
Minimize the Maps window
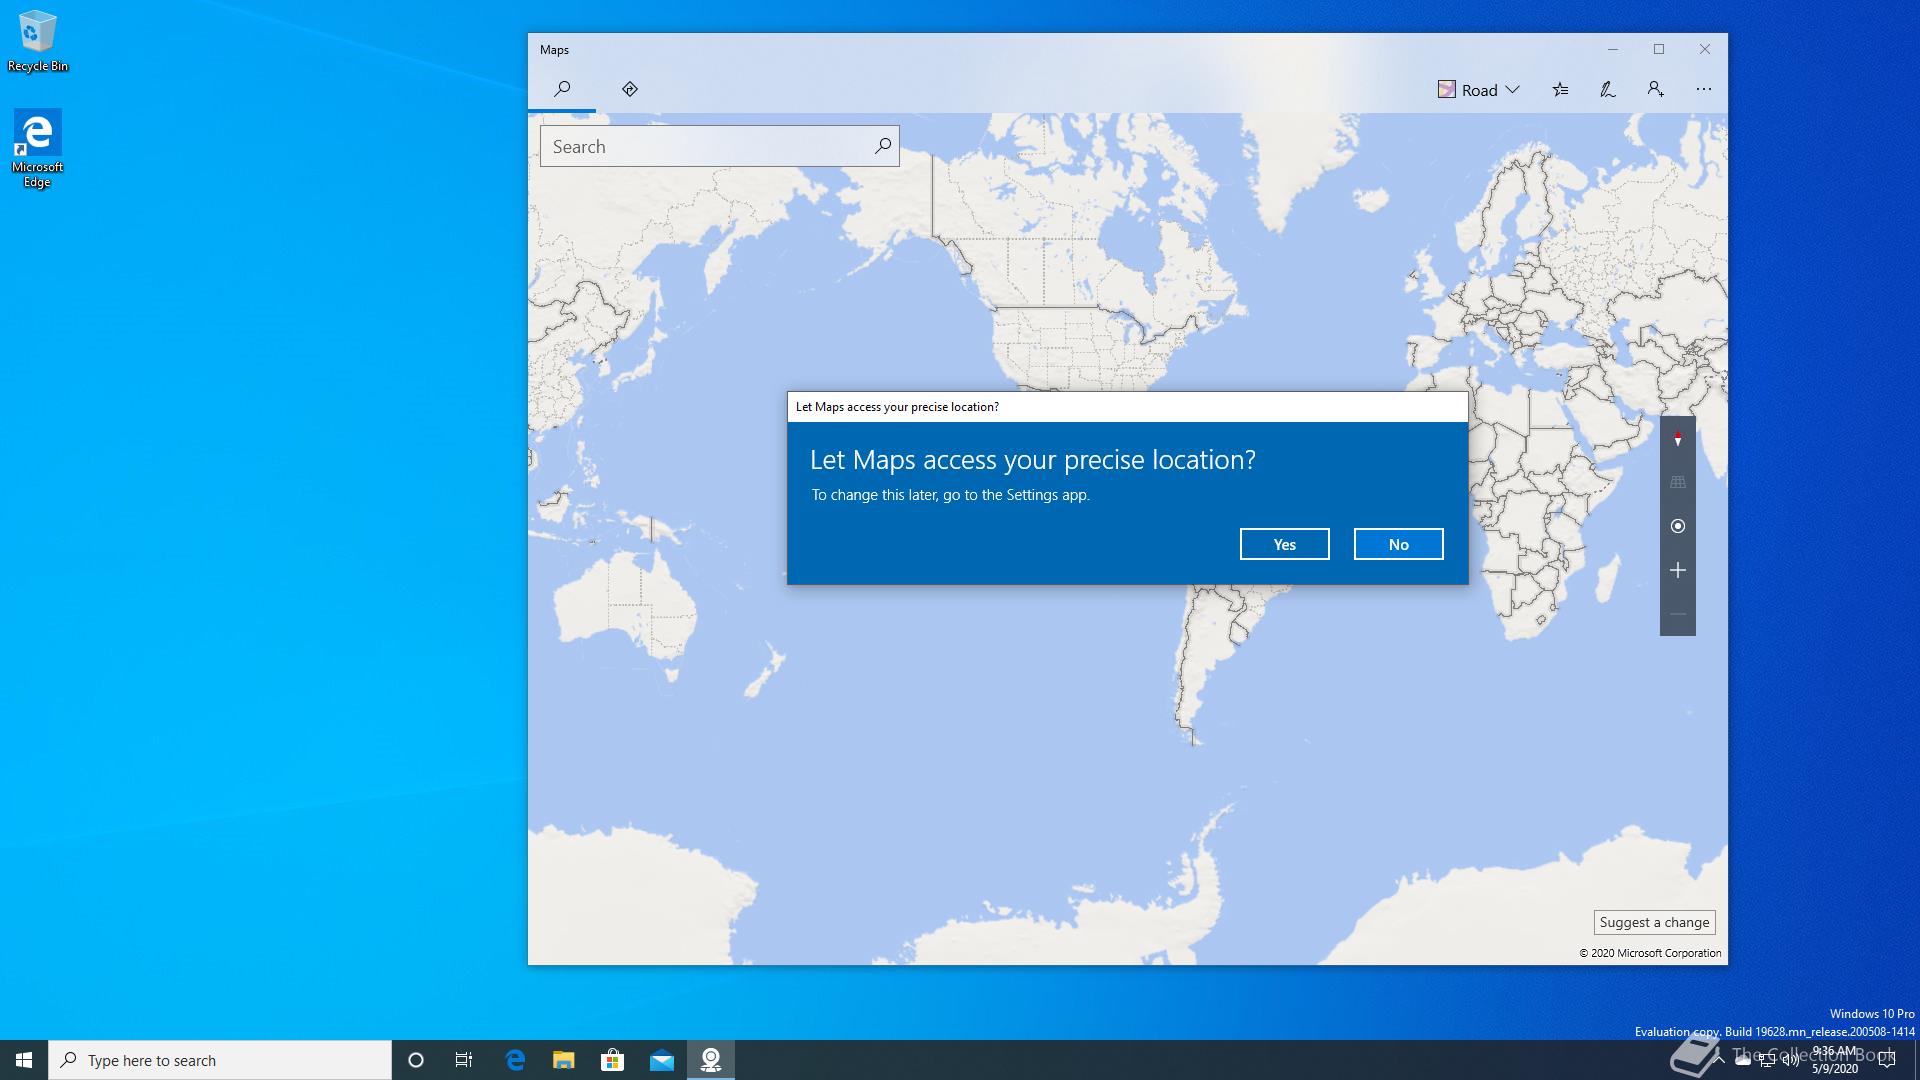click(x=1613, y=49)
